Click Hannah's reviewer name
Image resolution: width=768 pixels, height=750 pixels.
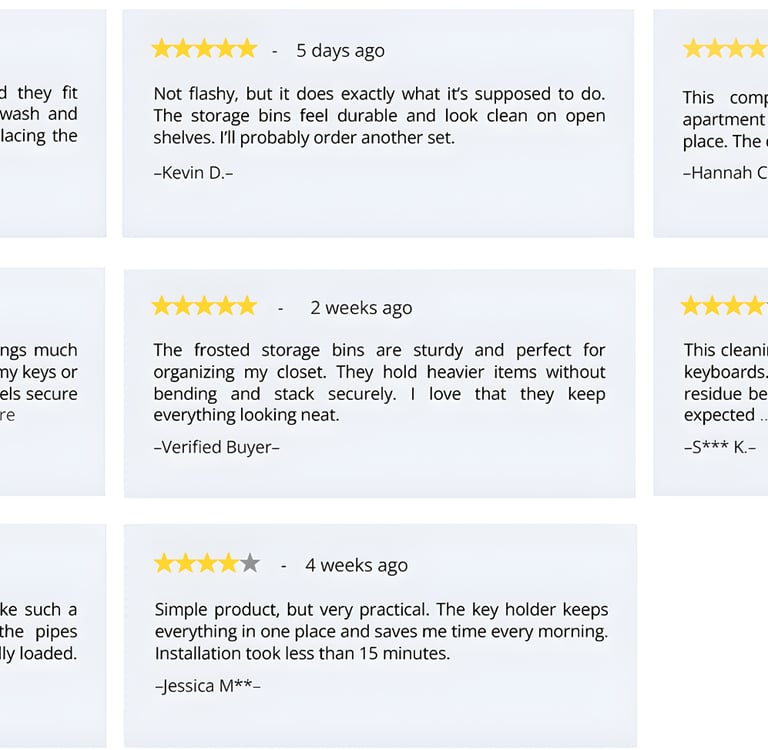(x=724, y=172)
